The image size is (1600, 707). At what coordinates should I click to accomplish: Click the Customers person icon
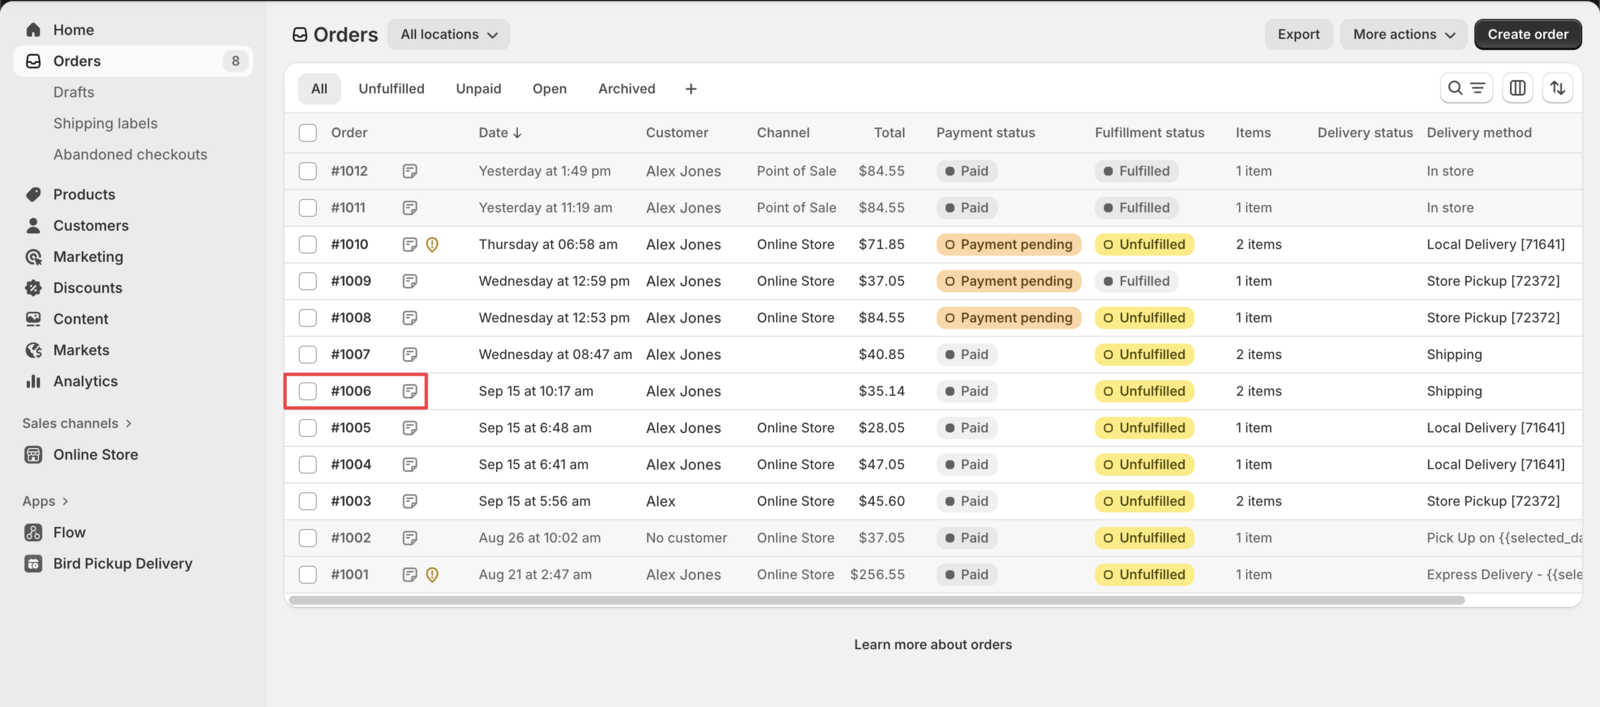tap(33, 225)
